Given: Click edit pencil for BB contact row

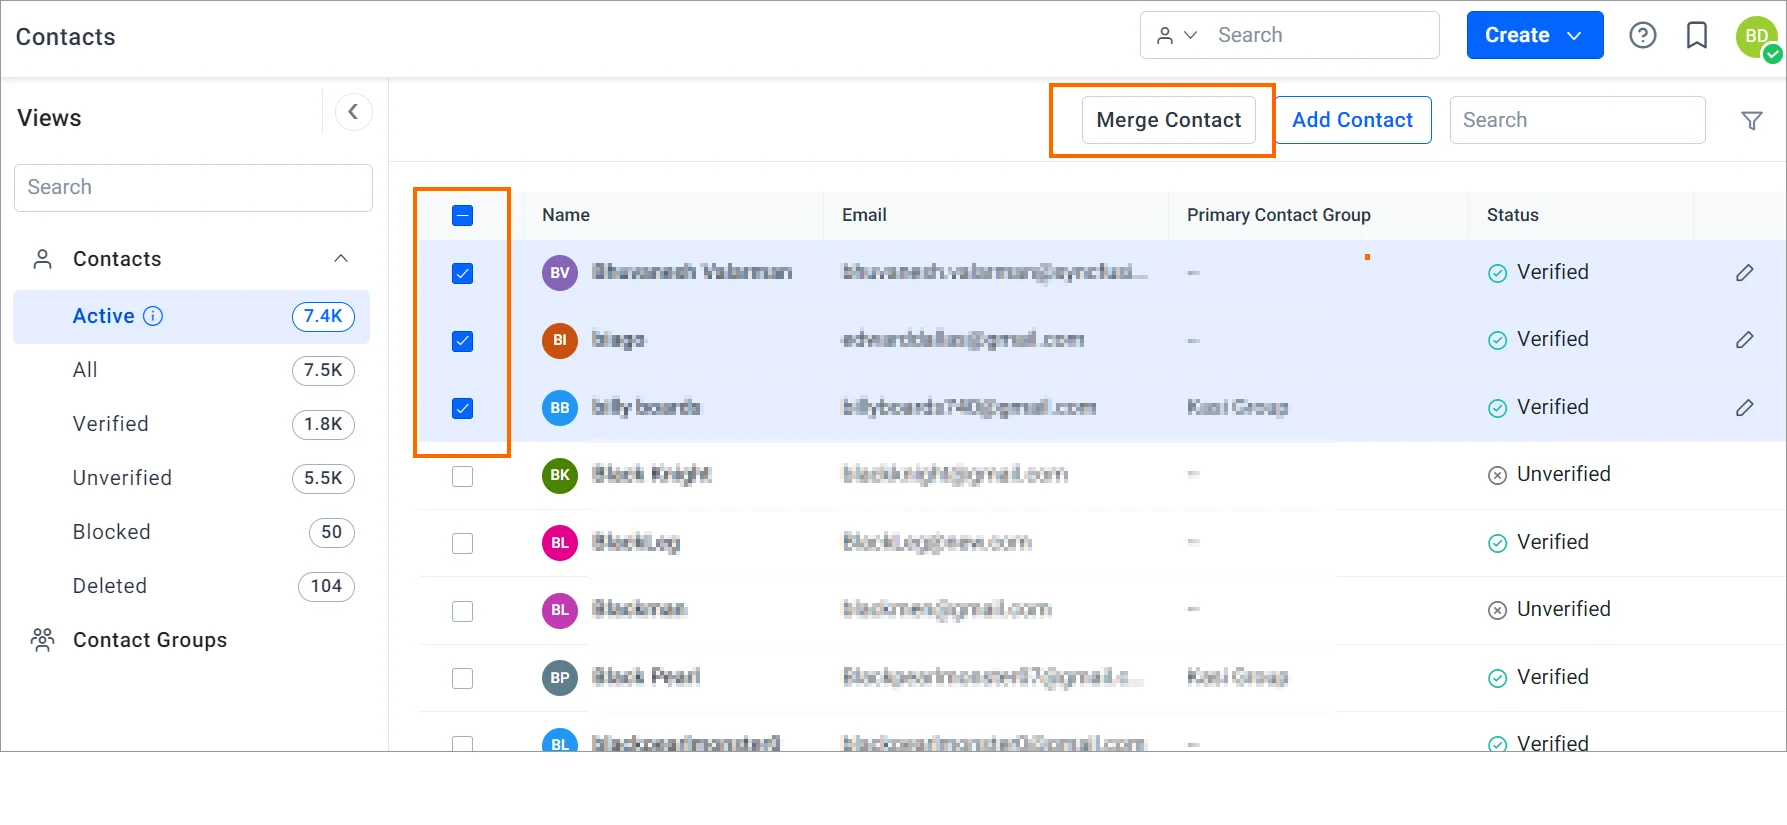Looking at the screenshot, I should (1744, 408).
